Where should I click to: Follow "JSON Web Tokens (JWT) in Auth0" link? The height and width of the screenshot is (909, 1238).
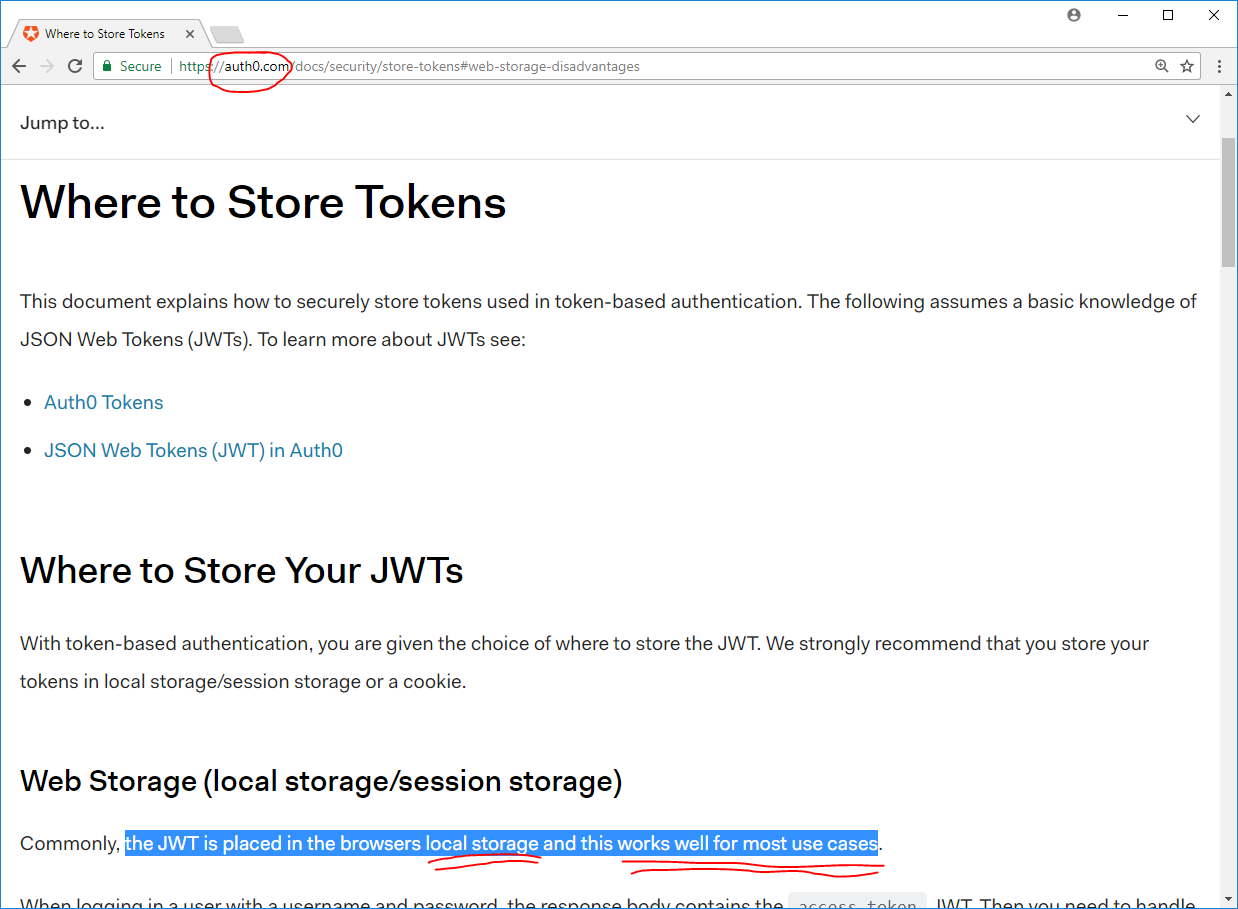tap(193, 450)
